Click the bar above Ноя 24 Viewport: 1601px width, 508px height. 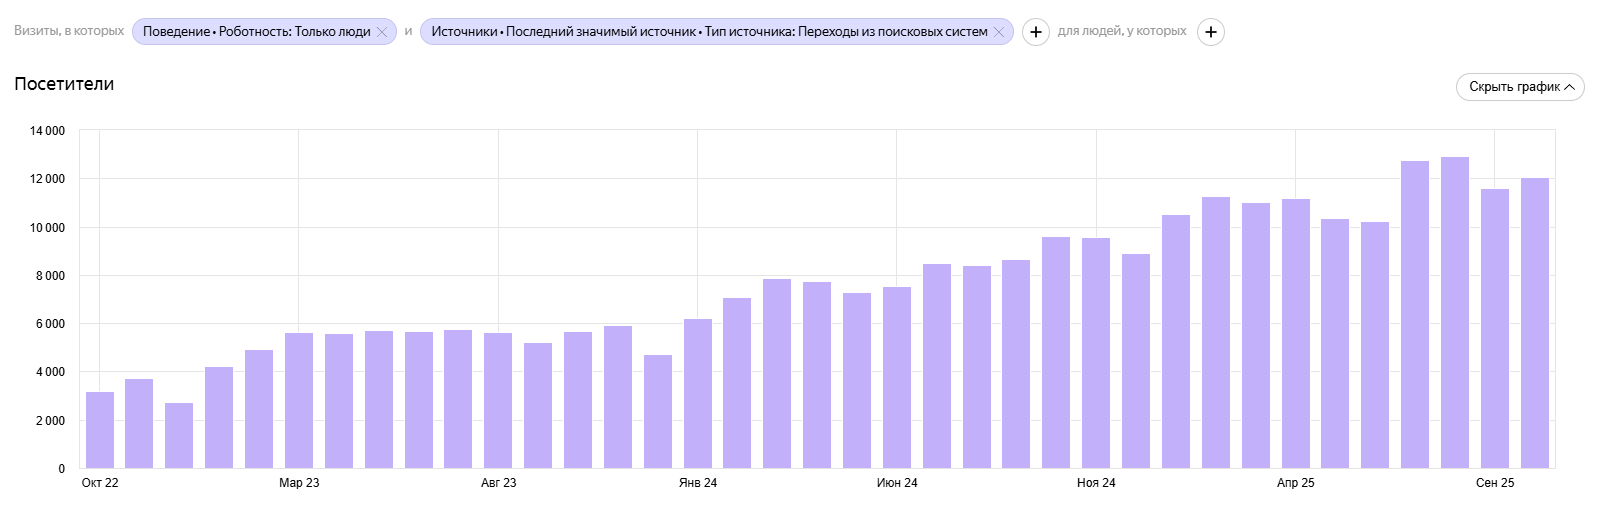(1096, 352)
